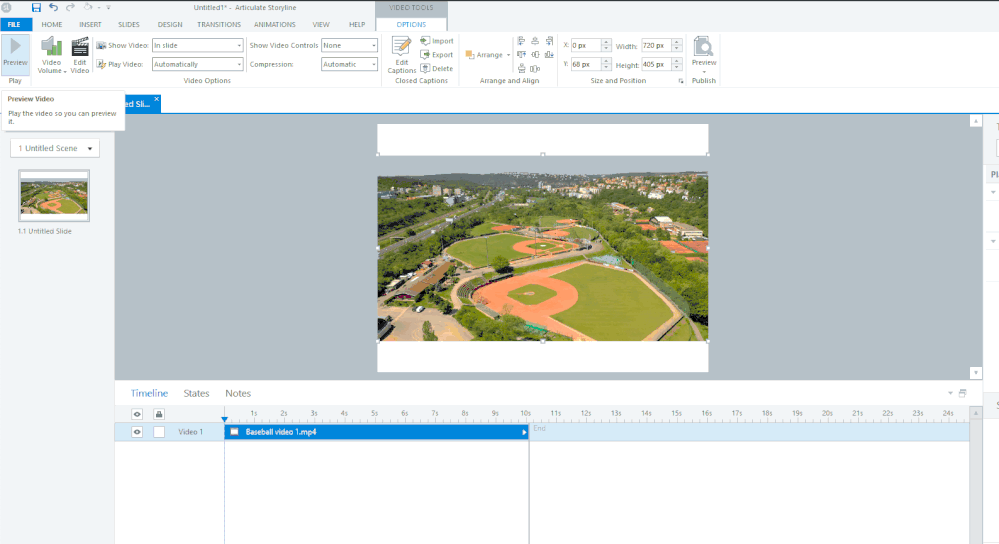Screen dimensions: 999x544
Task: Toggle the lock checkbox for Video 1
Action: click(158, 432)
